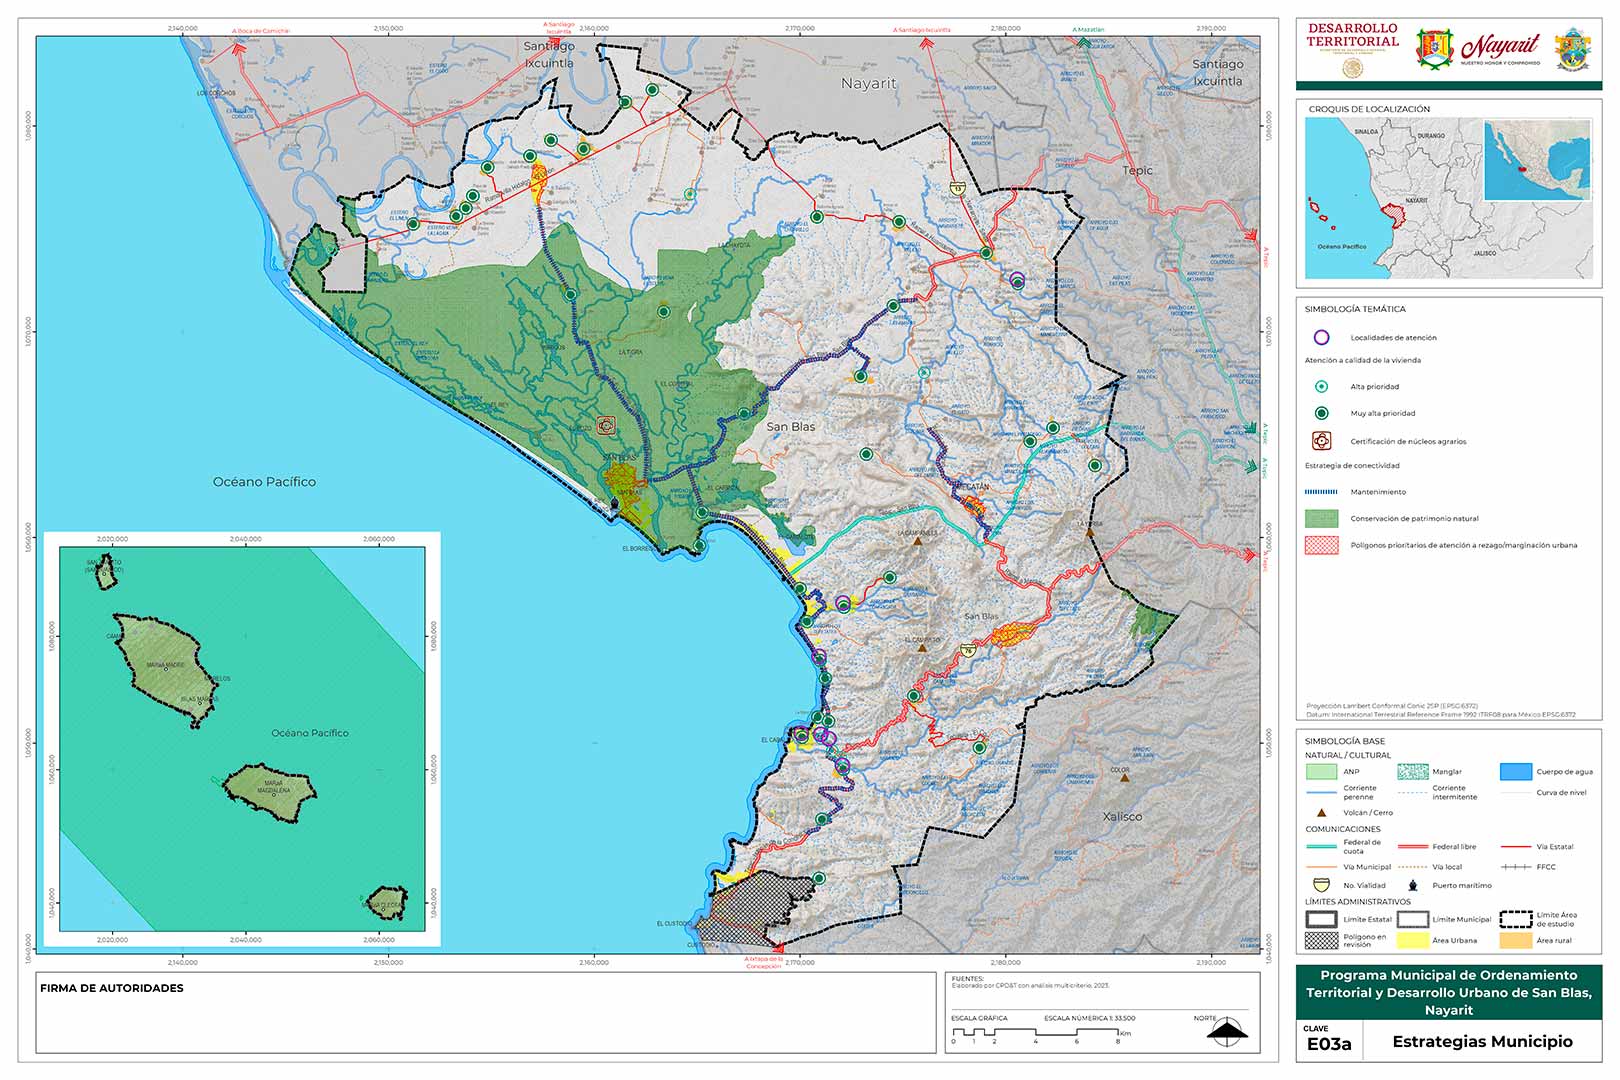Click the Federal libre line symbol

click(1412, 847)
